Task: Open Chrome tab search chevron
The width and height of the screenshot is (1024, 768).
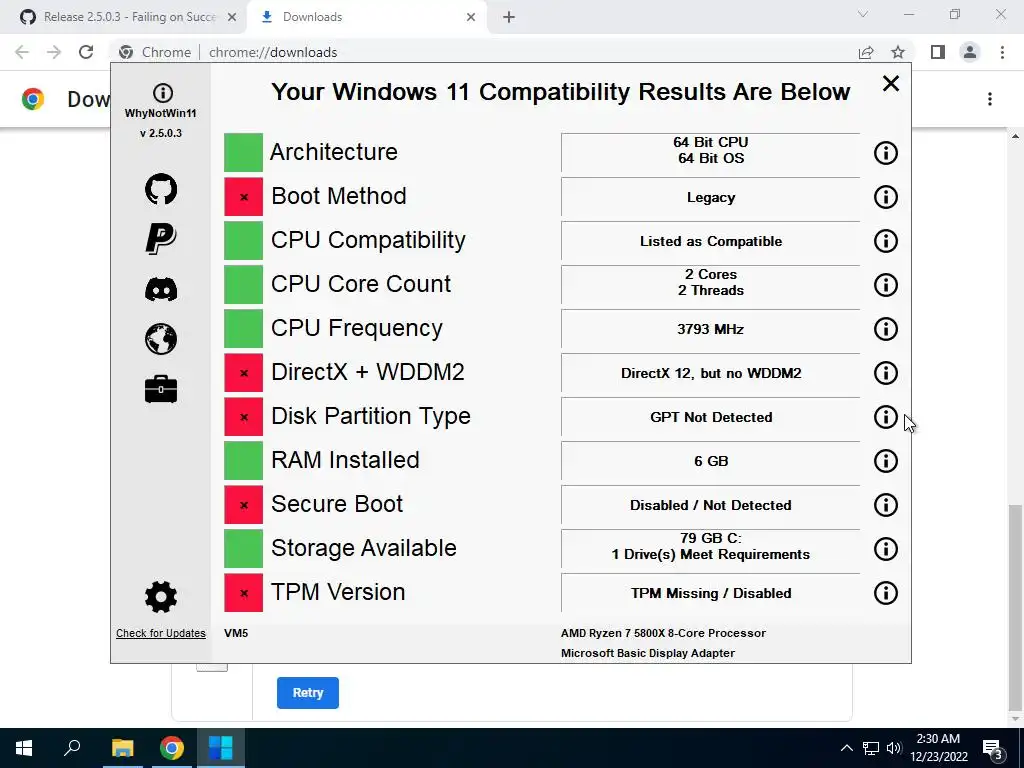Action: coord(863,14)
